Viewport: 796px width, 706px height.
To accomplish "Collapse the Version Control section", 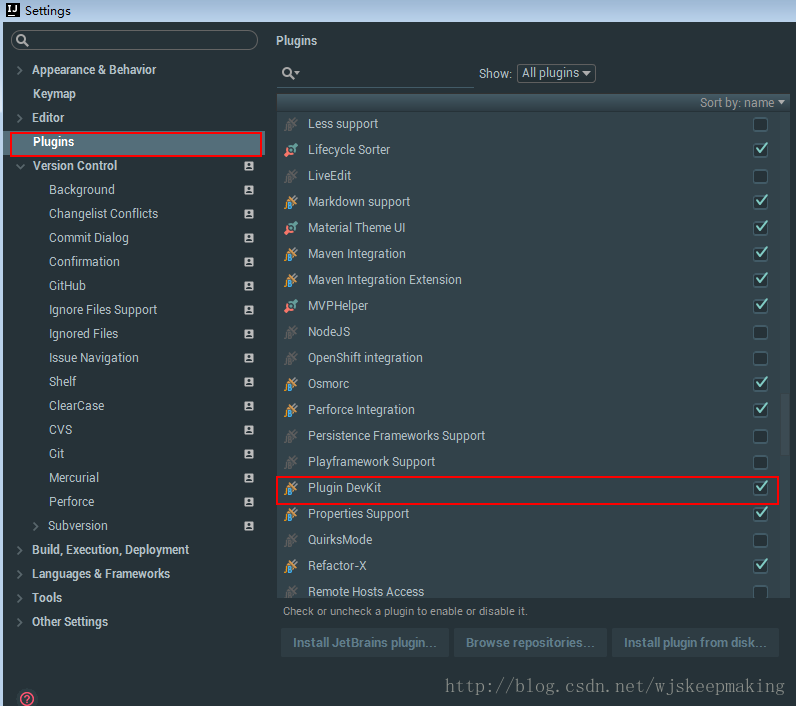I will (20, 166).
